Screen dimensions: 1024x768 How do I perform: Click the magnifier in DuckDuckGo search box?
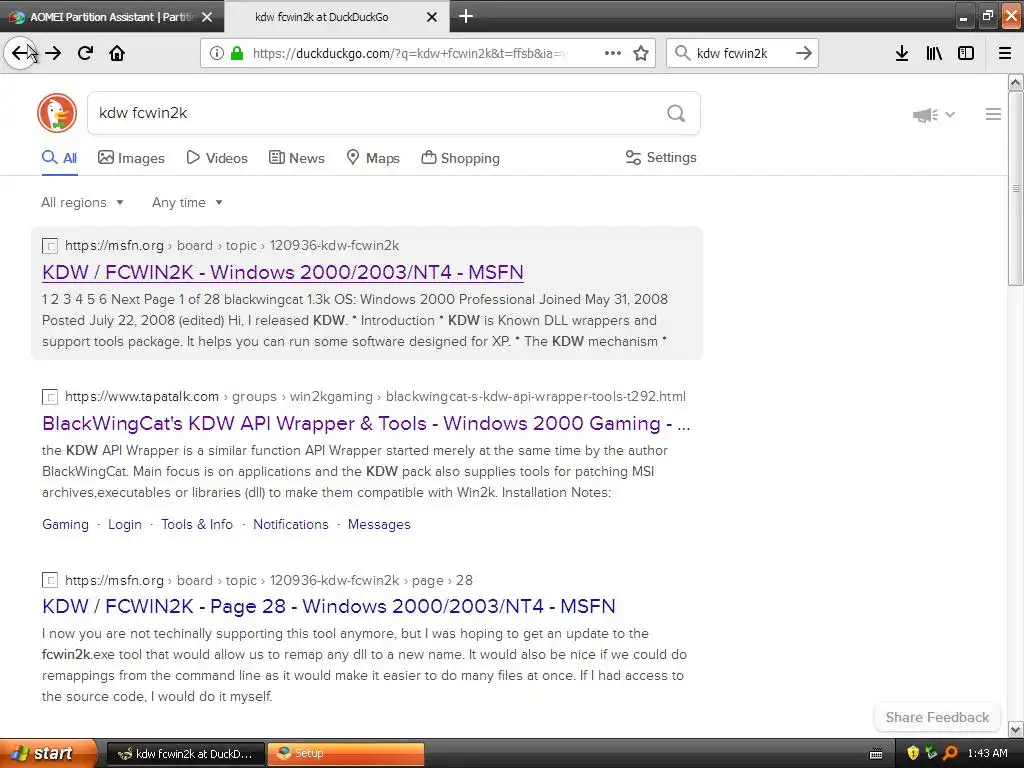pyautogui.click(x=676, y=114)
